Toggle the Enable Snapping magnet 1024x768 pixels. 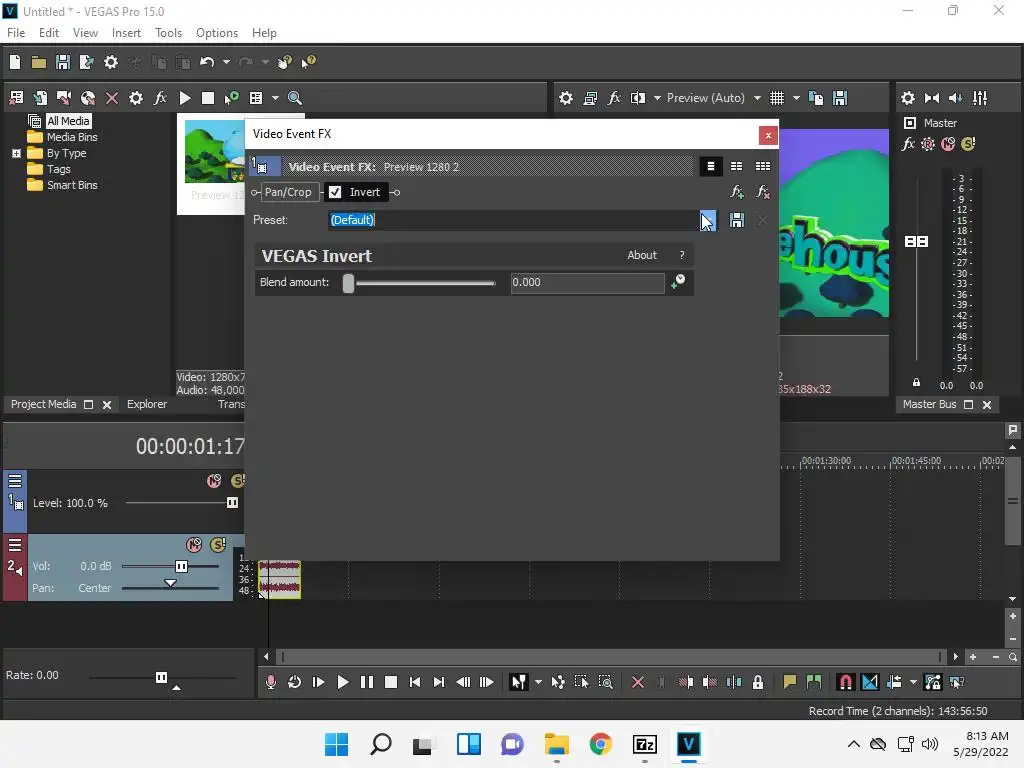846,682
